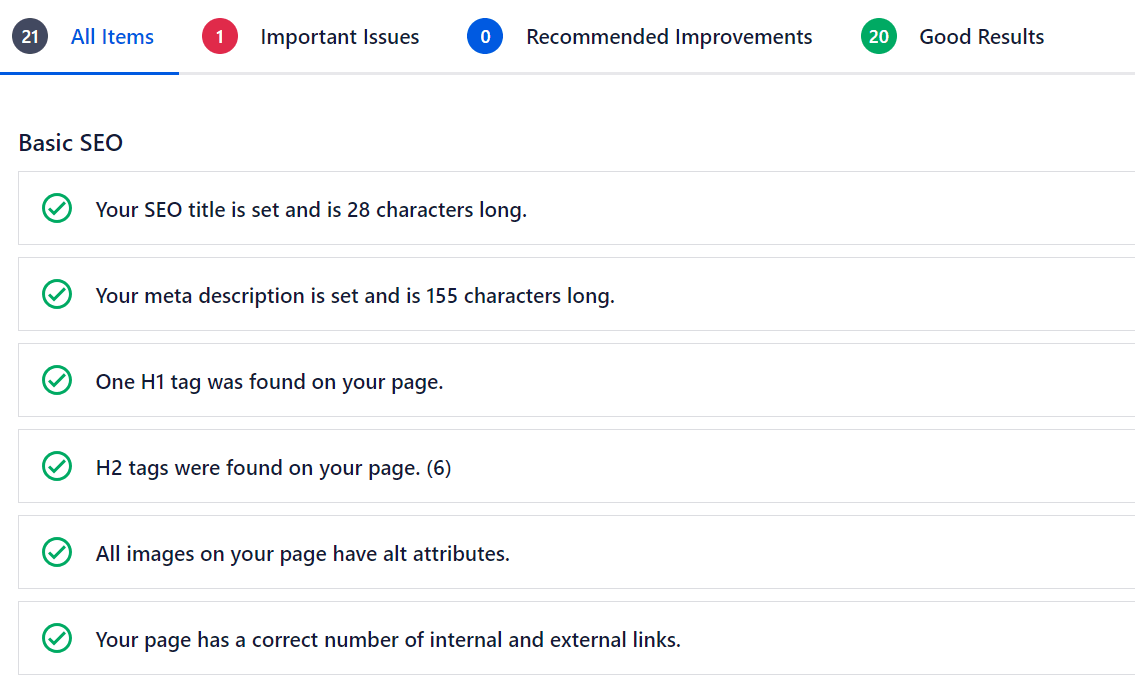Click the Basic SEO section heading

tap(70, 143)
